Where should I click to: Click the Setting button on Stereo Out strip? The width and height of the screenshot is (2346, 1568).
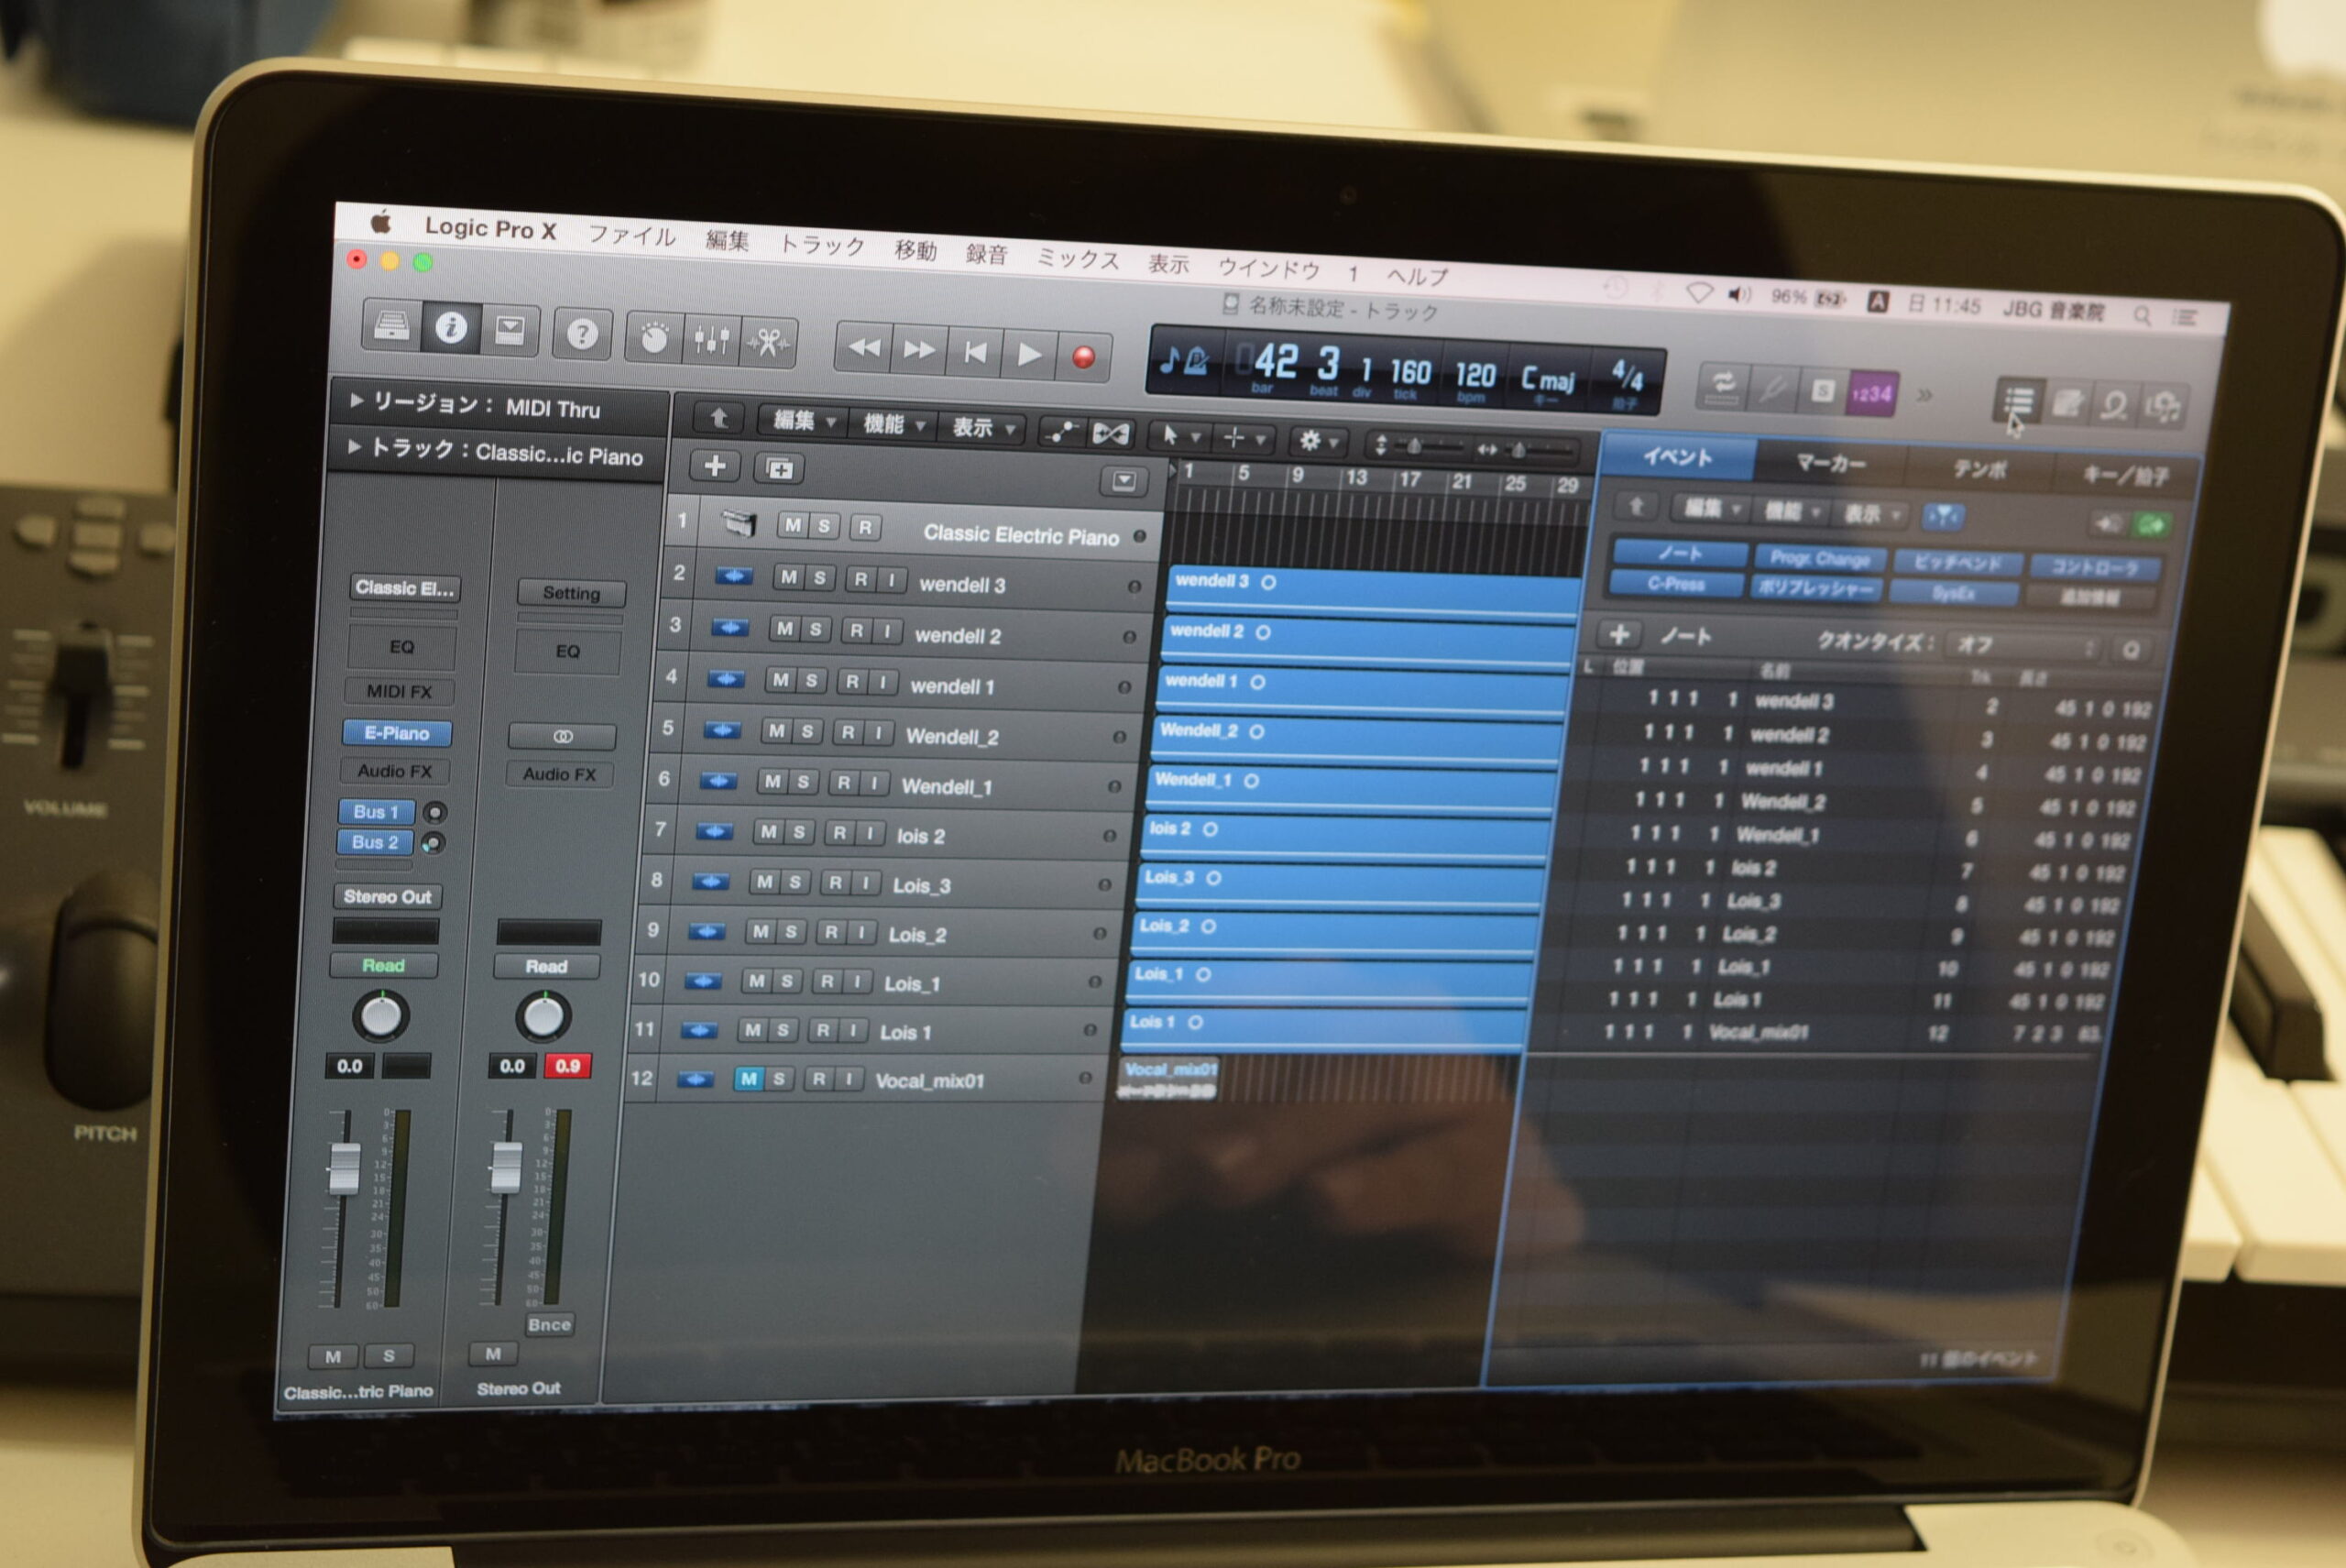(571, 593)
